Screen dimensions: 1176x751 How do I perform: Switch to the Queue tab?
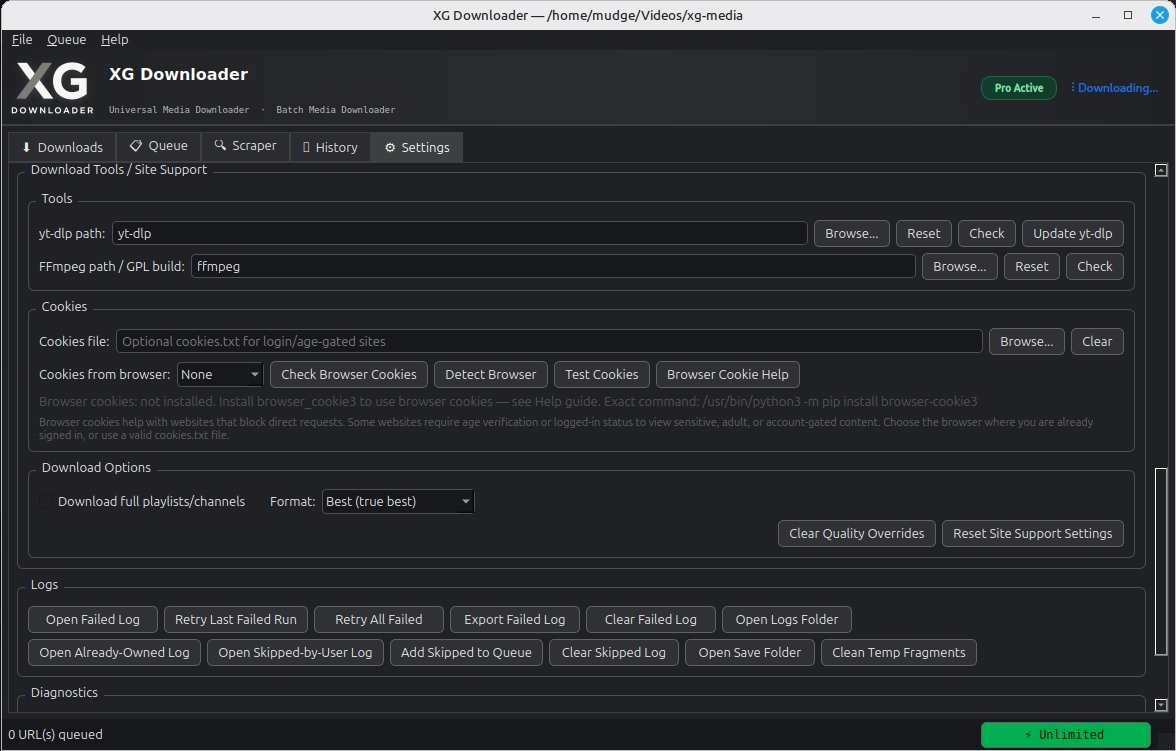(158, 146)
